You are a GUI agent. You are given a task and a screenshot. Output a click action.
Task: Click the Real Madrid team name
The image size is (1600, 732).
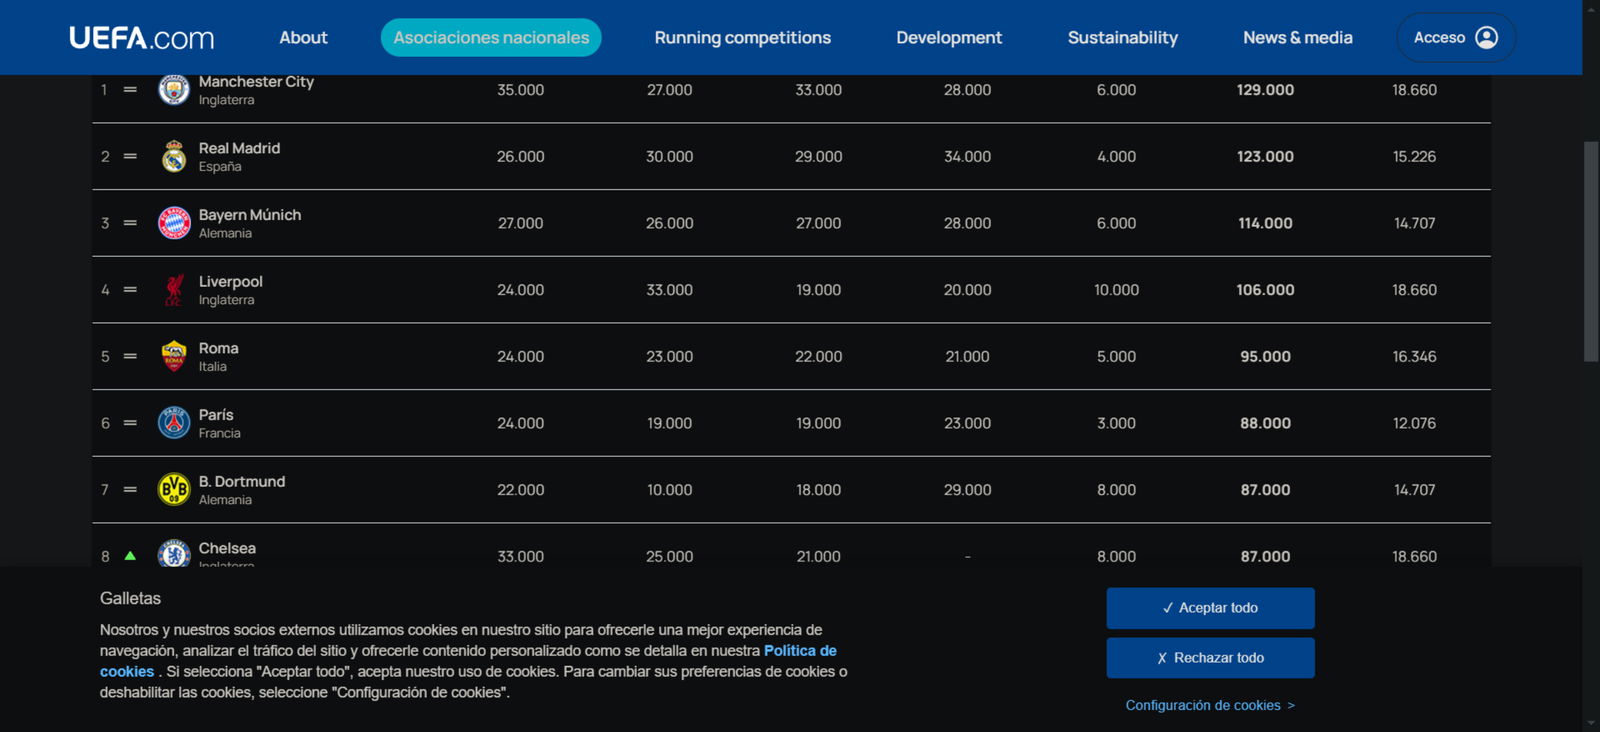click(239, 148)
